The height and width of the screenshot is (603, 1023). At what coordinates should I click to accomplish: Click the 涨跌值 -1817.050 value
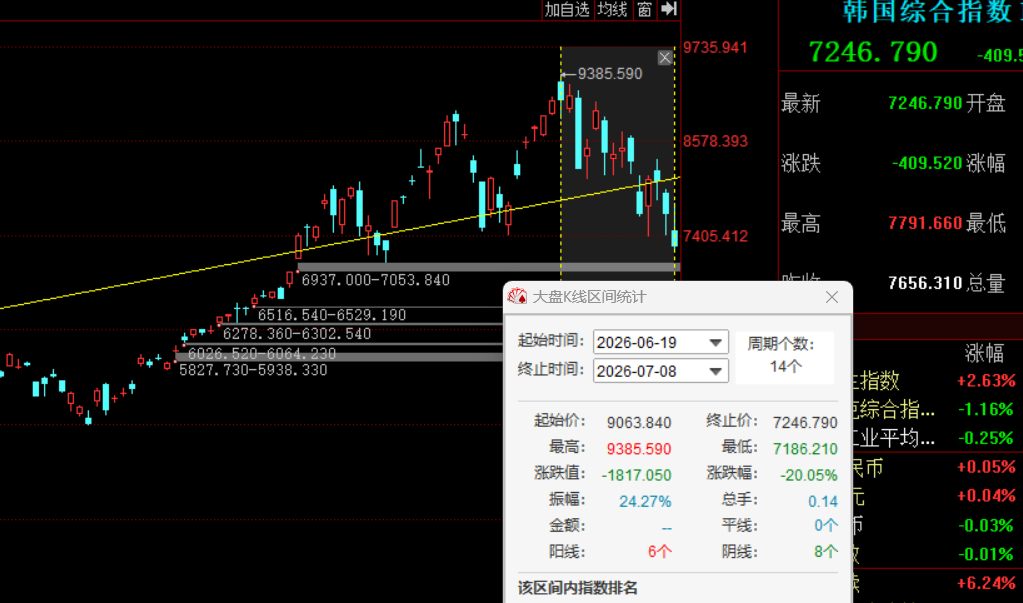[636, 475]
